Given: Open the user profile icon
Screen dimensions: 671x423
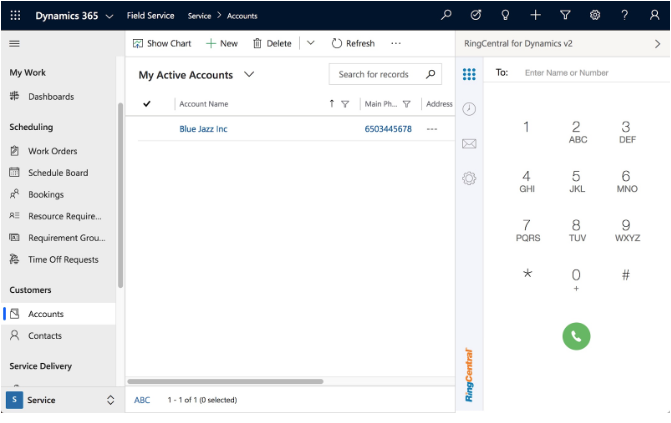Looking at the screenshot, I should 654,15.
